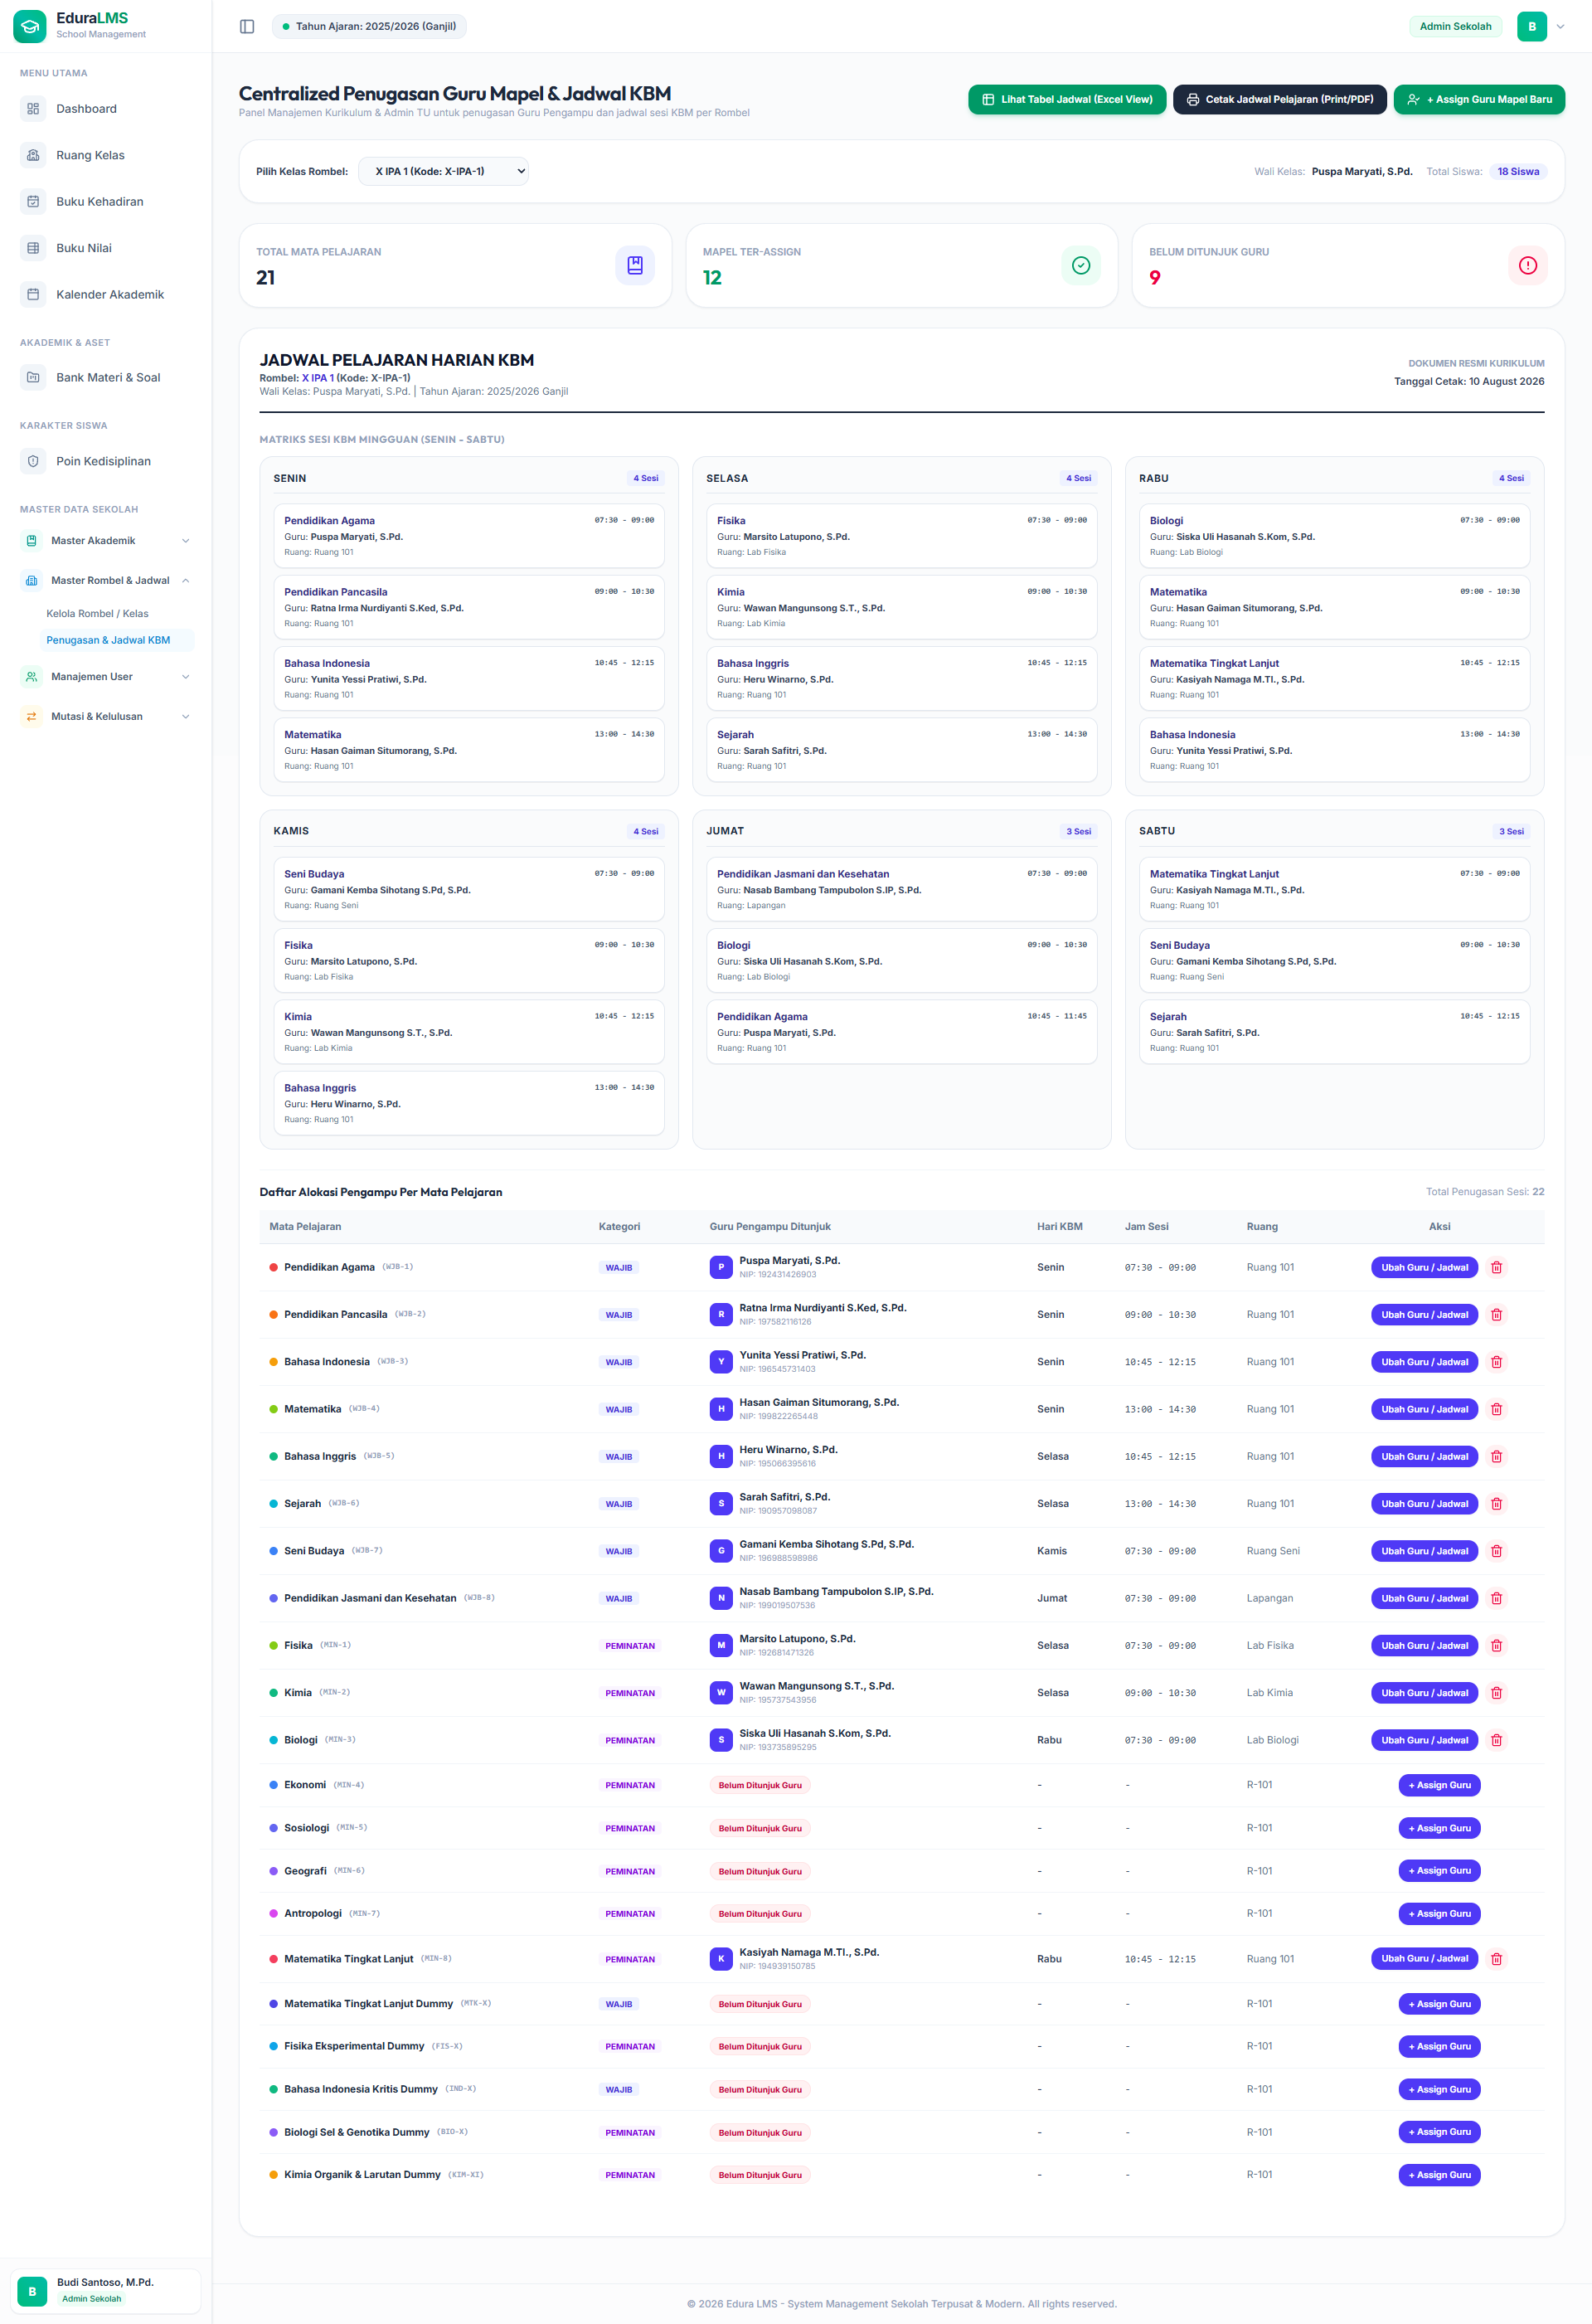Click the Poin Kedisiplinan shield icon
The width and height of the screenshot is (1592, 2324).
coord(33,461)
